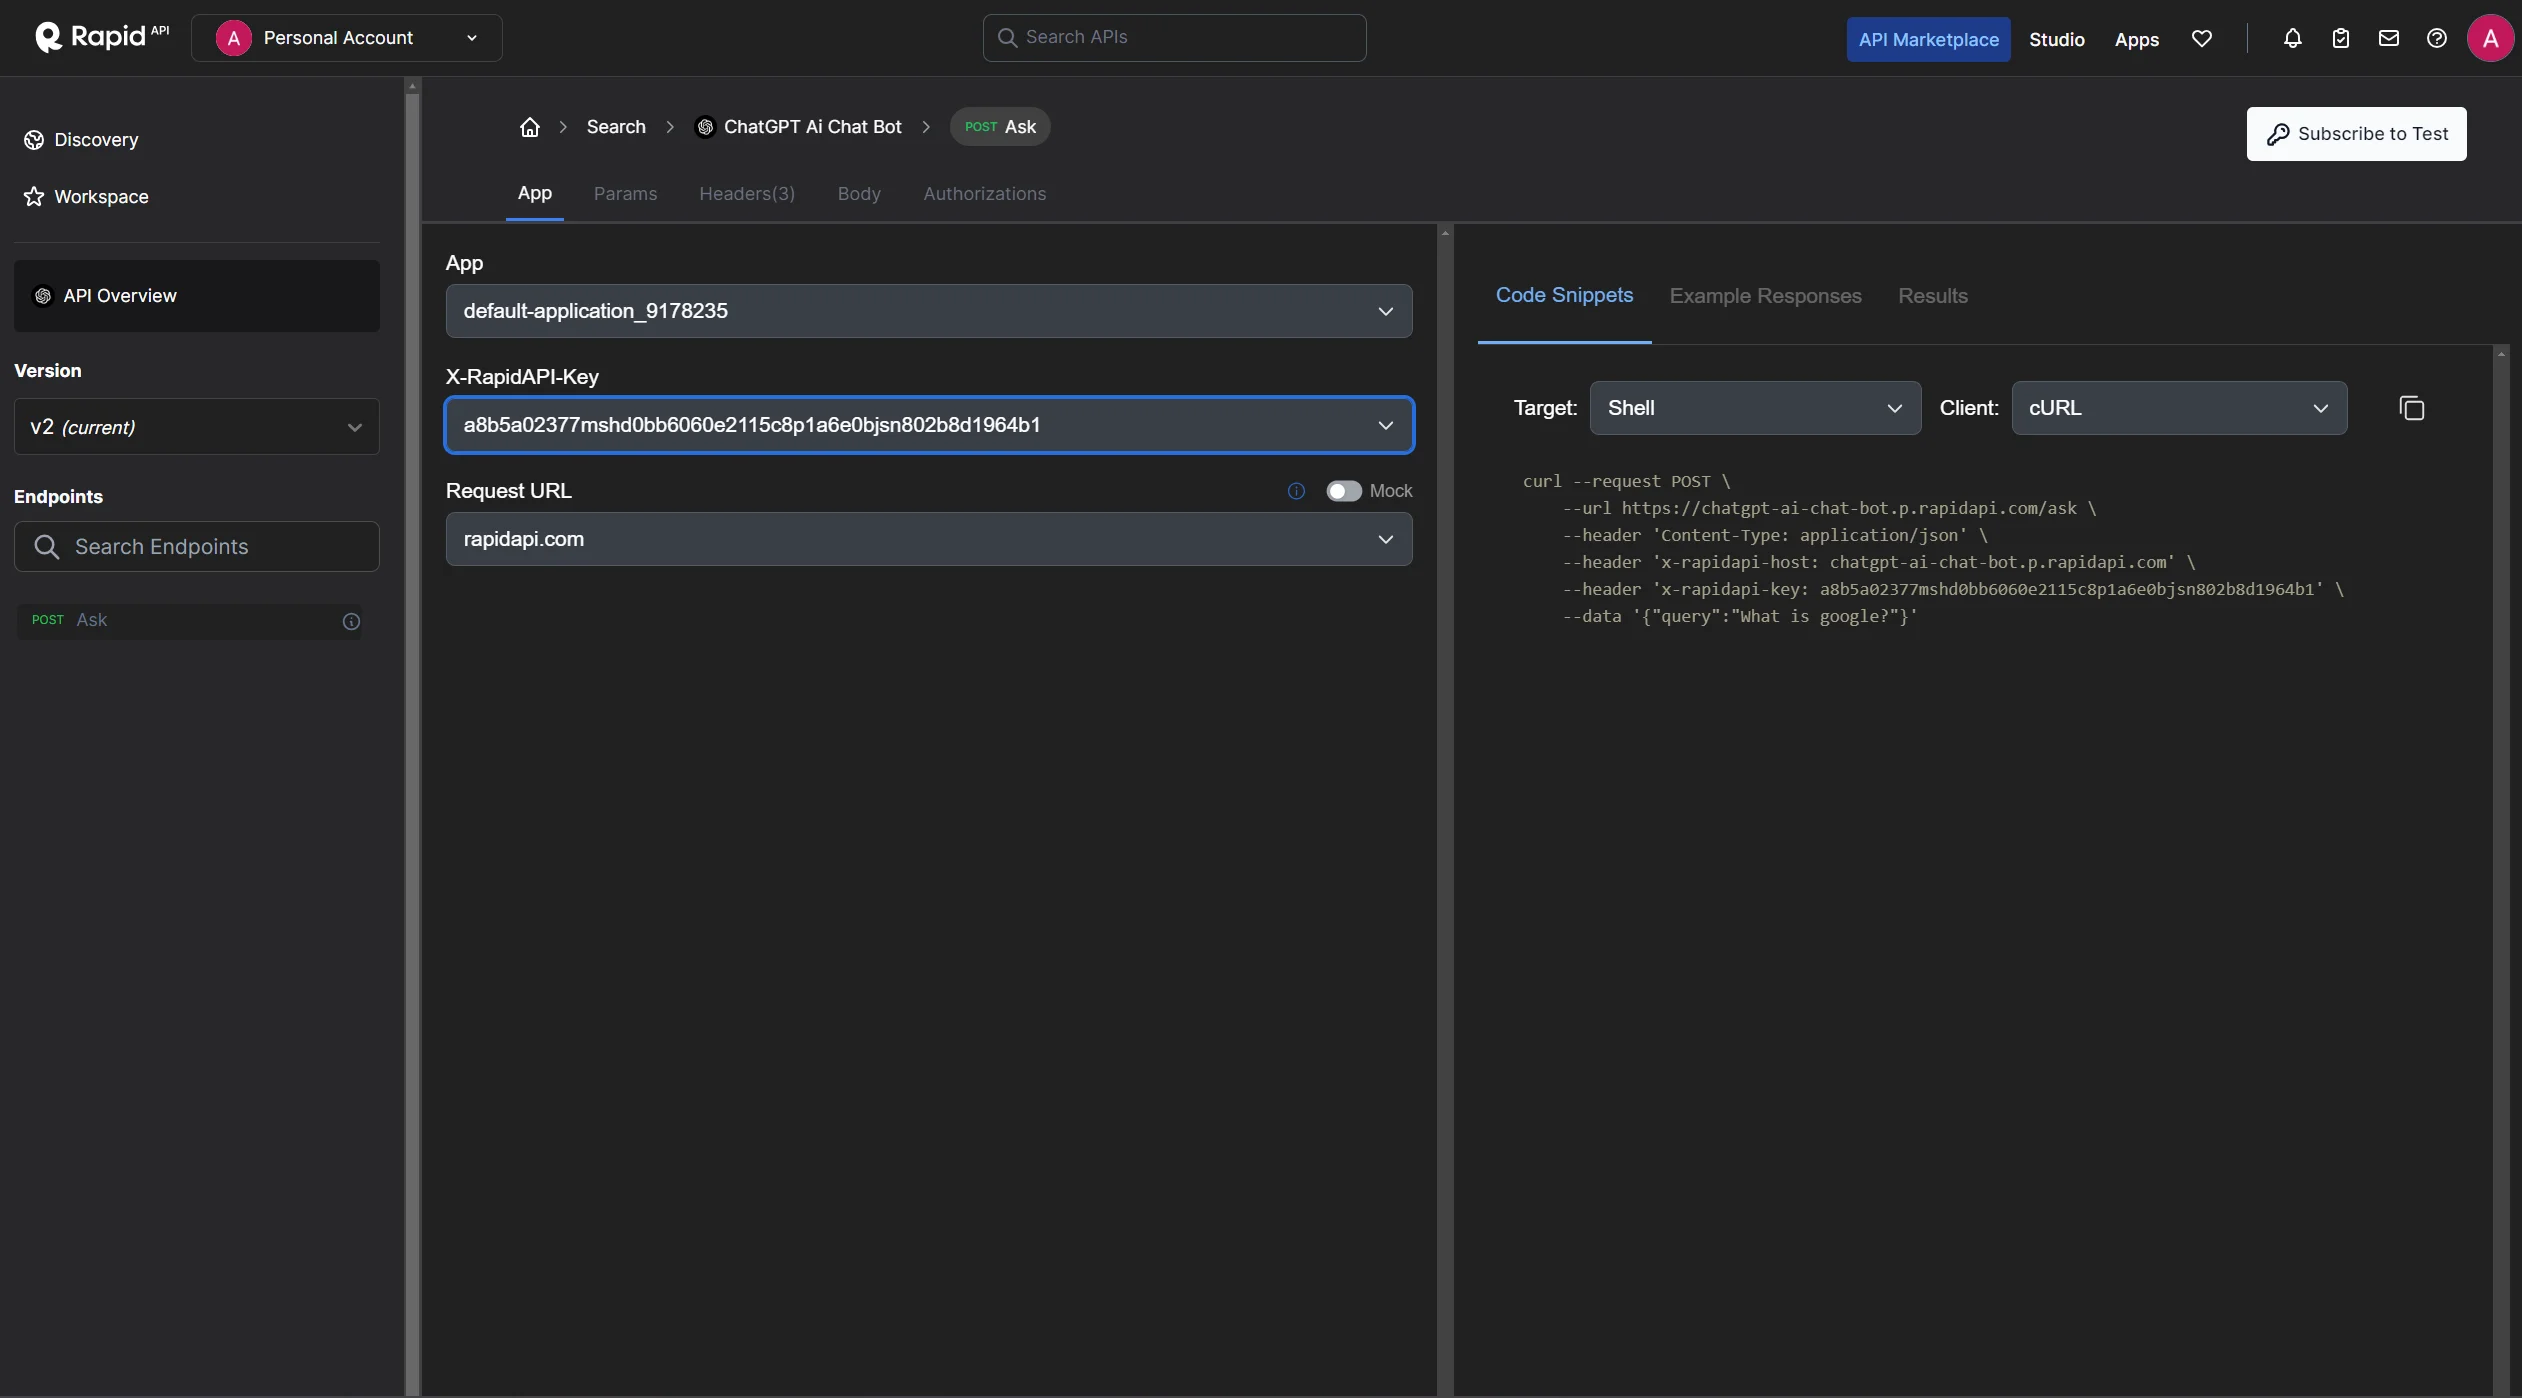Click the left sidebar vertical scrollbar
This screenshot has height=1398, width=2522.
pos(412,737)
